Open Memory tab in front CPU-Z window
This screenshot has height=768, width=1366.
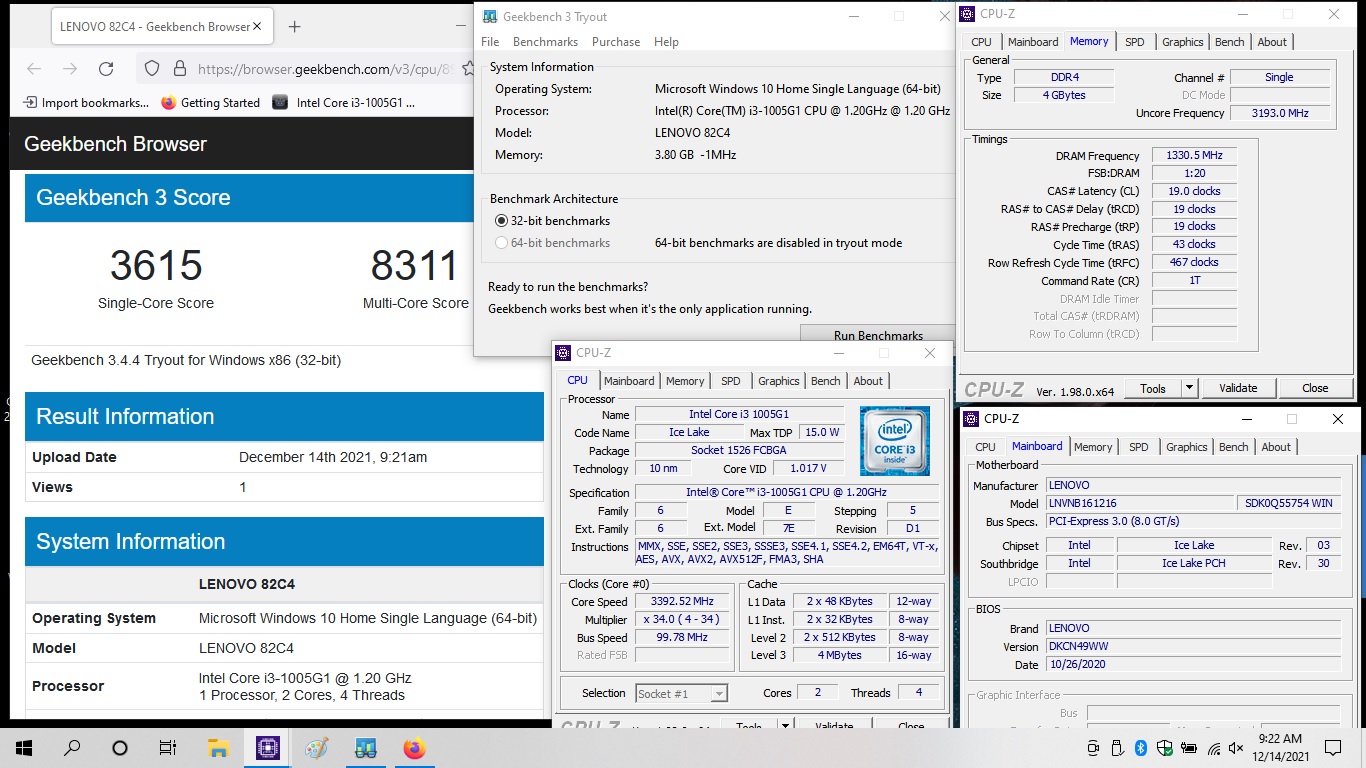[685, 381]
